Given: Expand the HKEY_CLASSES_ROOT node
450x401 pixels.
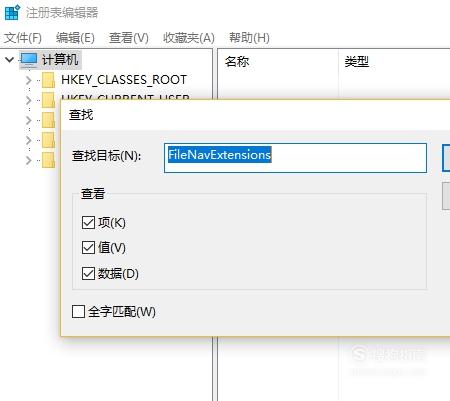Looking at the screenshot, I should (29, 80).
